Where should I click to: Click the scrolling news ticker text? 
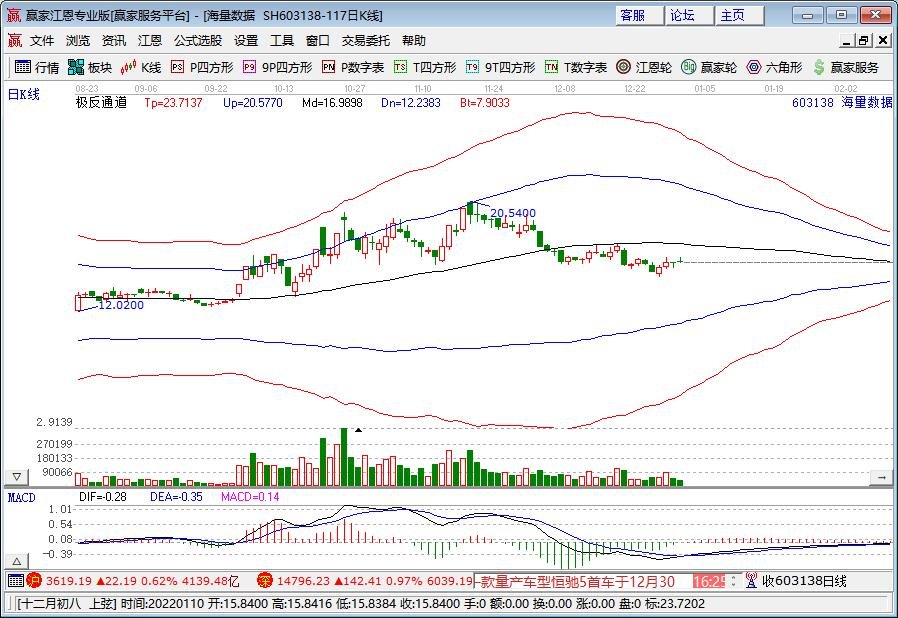tap(577, 582)
